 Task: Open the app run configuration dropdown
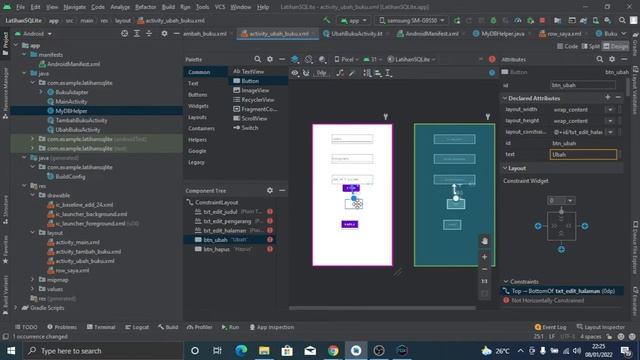pyautogui.click(x=354, y=20)
